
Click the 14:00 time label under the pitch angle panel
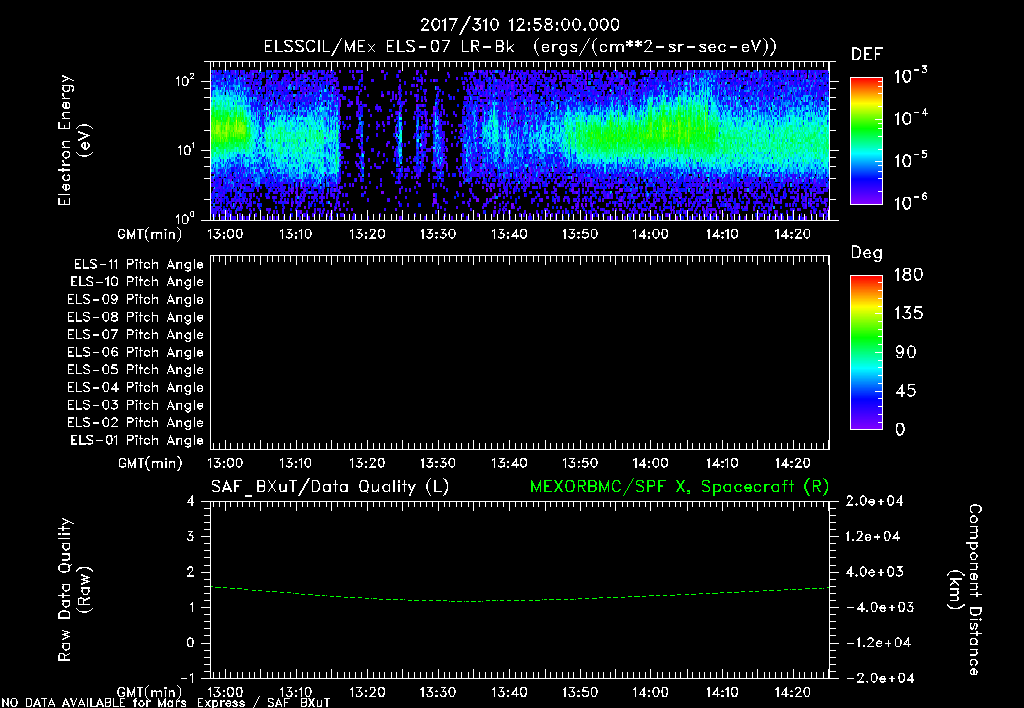point(650,464)
